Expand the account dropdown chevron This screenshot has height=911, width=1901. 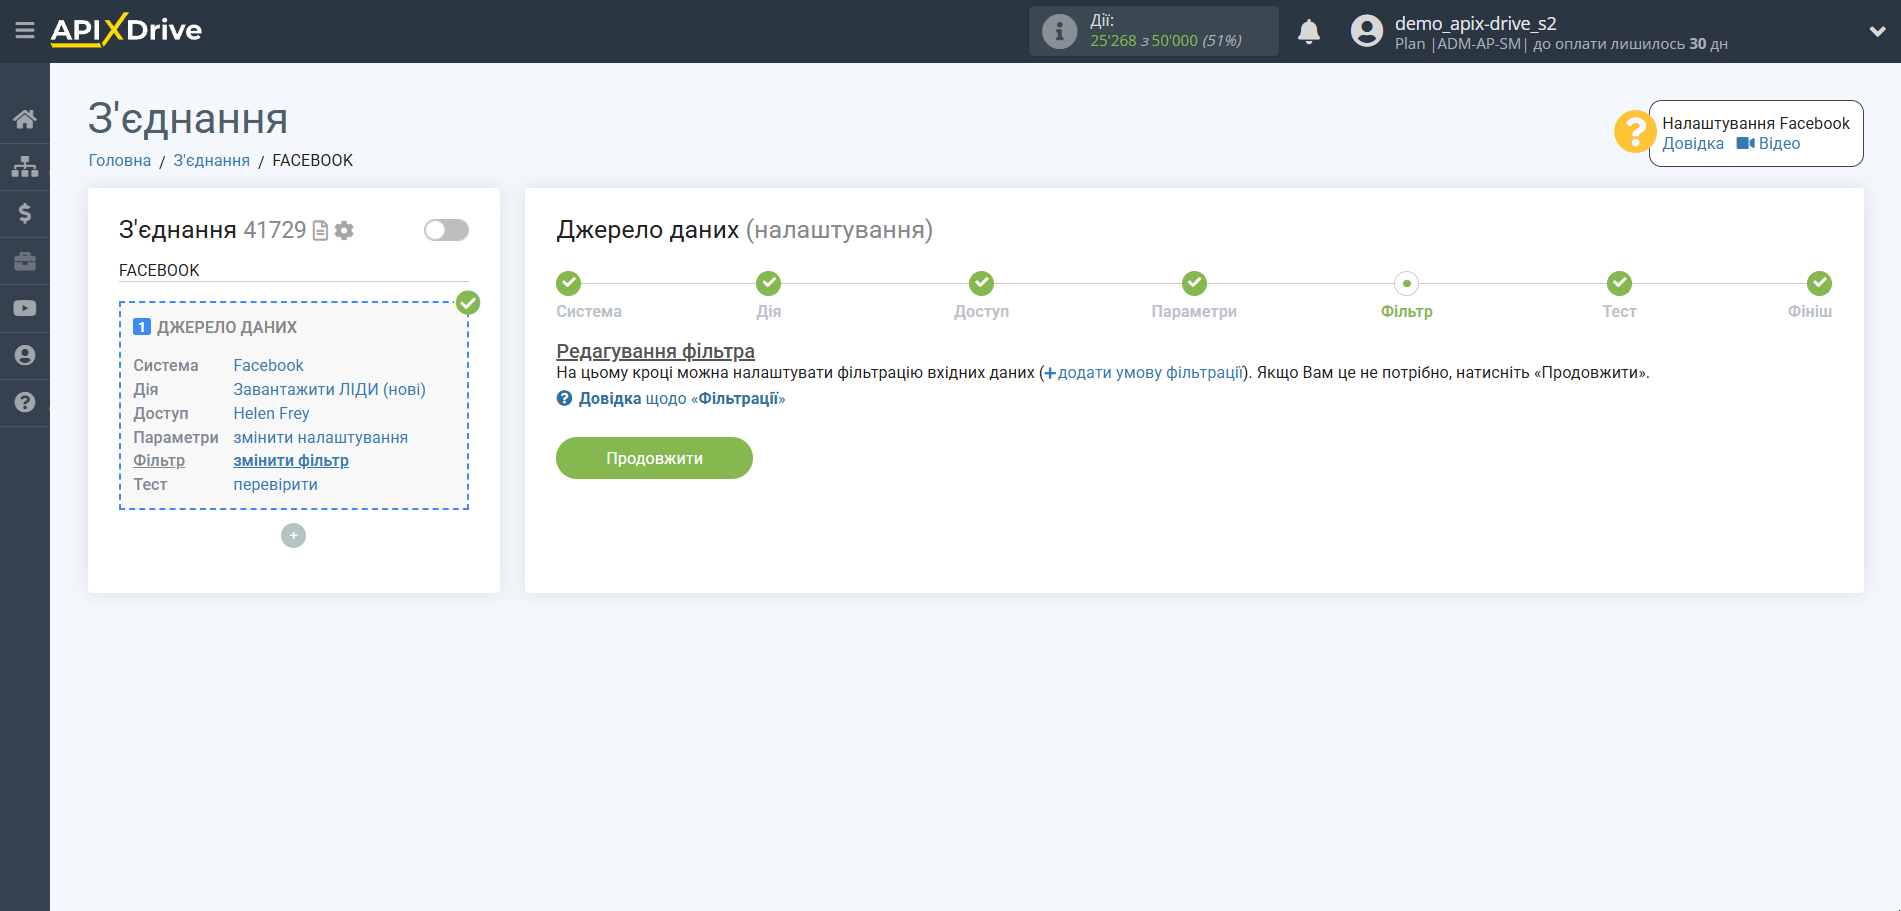[1877, 32]
